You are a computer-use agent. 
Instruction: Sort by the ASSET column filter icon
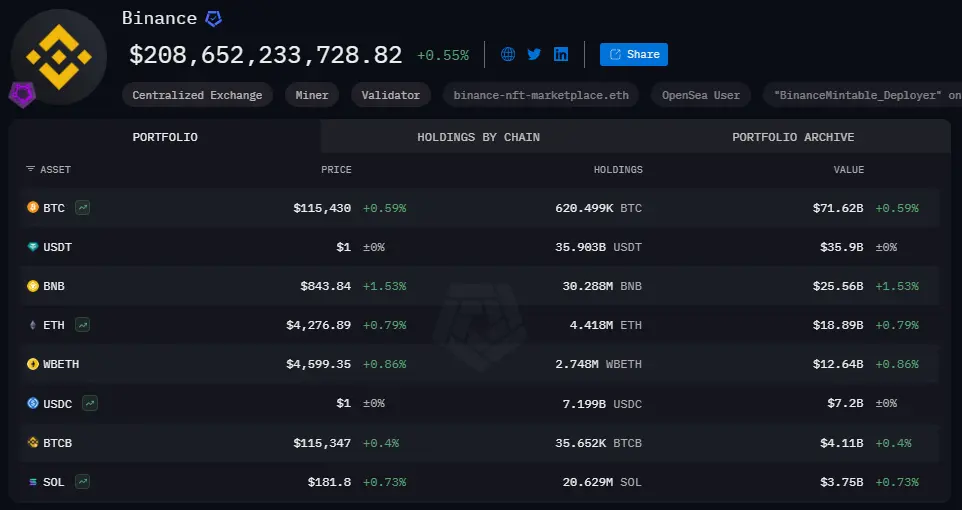31,170
